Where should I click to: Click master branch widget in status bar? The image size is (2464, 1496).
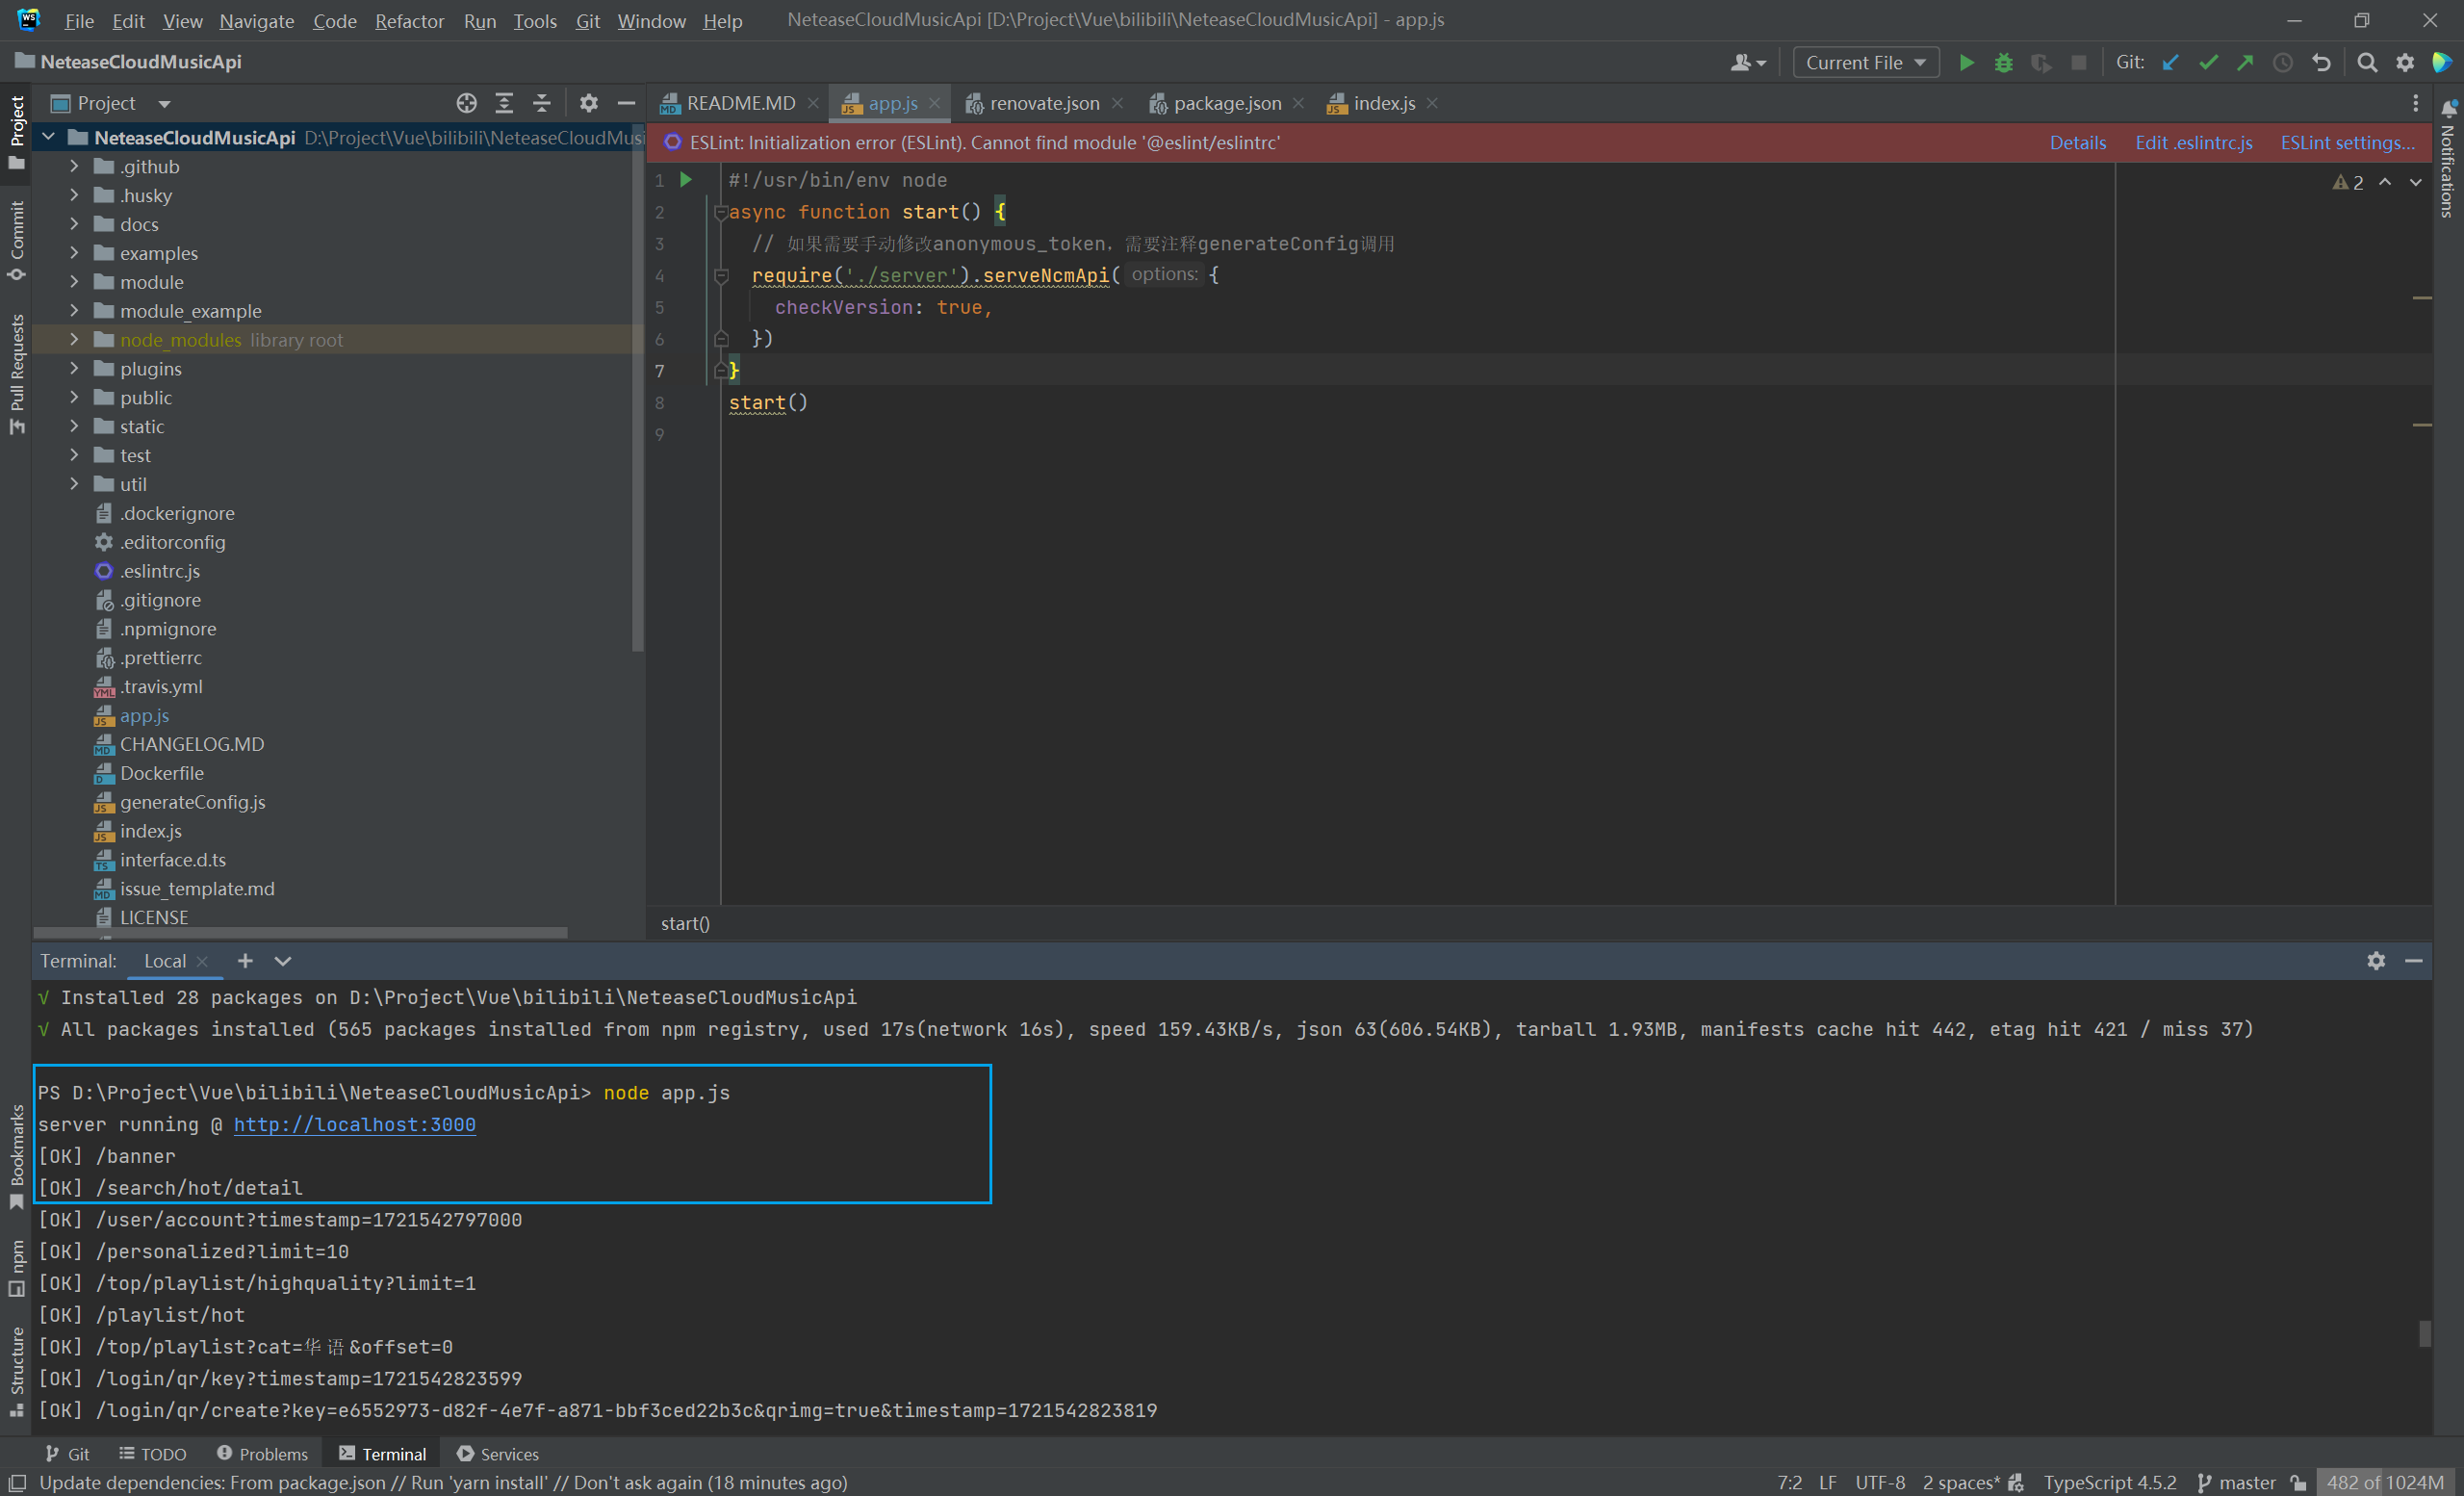point(2236,1483)
